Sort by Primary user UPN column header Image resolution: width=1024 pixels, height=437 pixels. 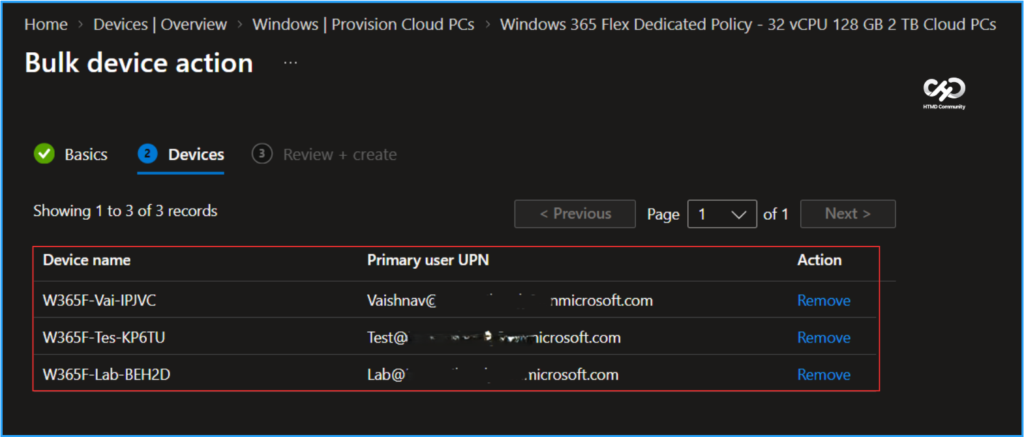click(428, 260)
